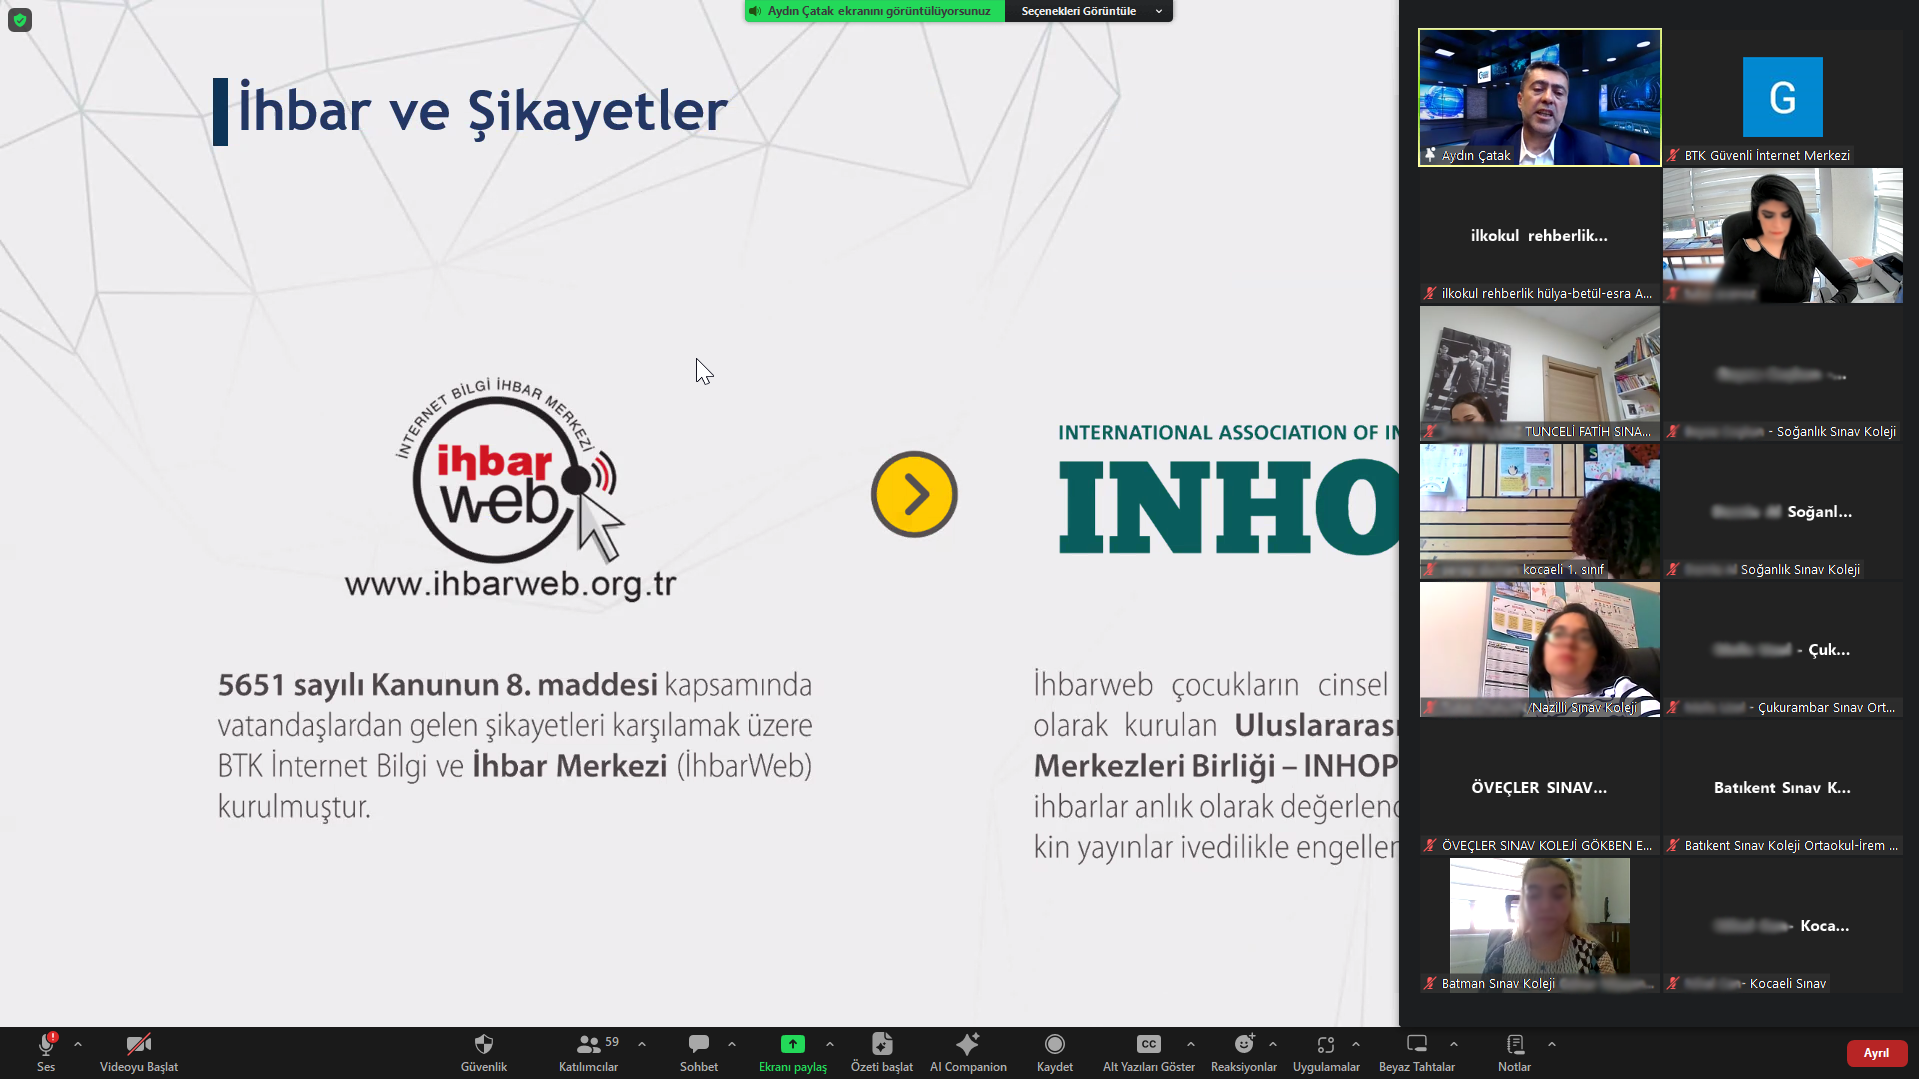Expand whiteboard options arrow
Screen dimensions: 1919x1079
1454,1044
